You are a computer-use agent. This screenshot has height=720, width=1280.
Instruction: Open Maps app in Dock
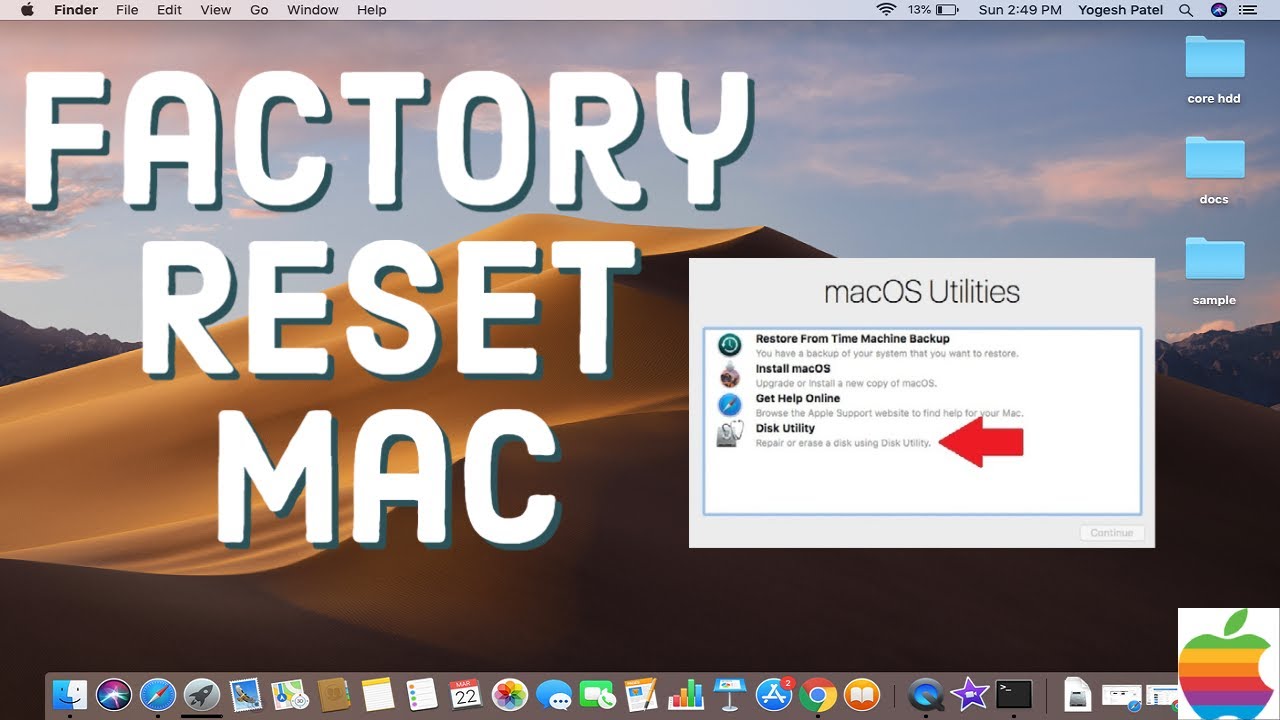pos(289,694)
